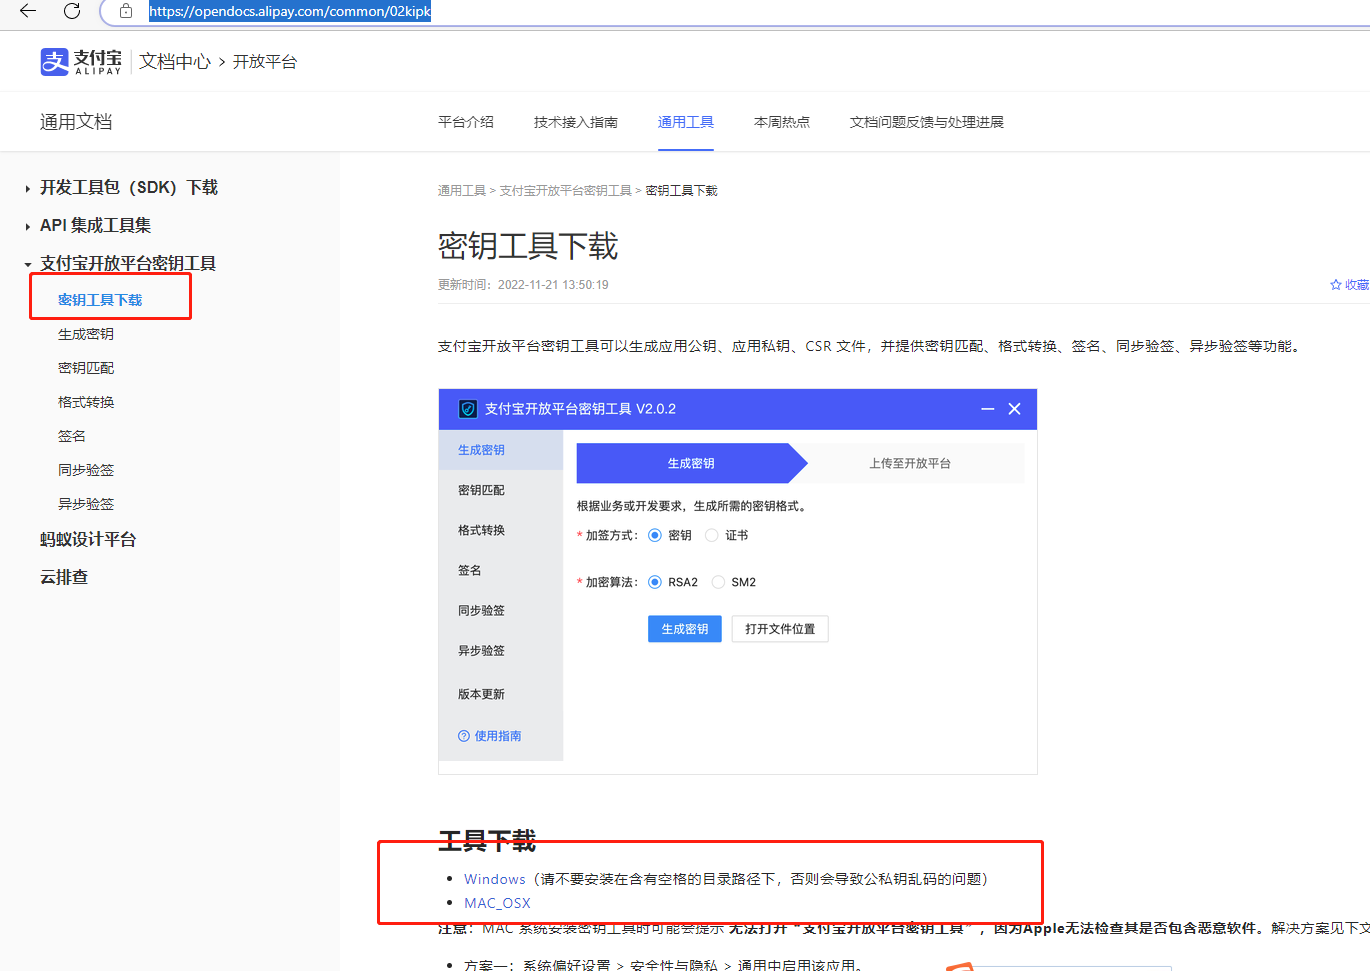Select the 密钥 signing method radio
The image size is (1370, 971).
pyautogui.click(x=655, y=536)
